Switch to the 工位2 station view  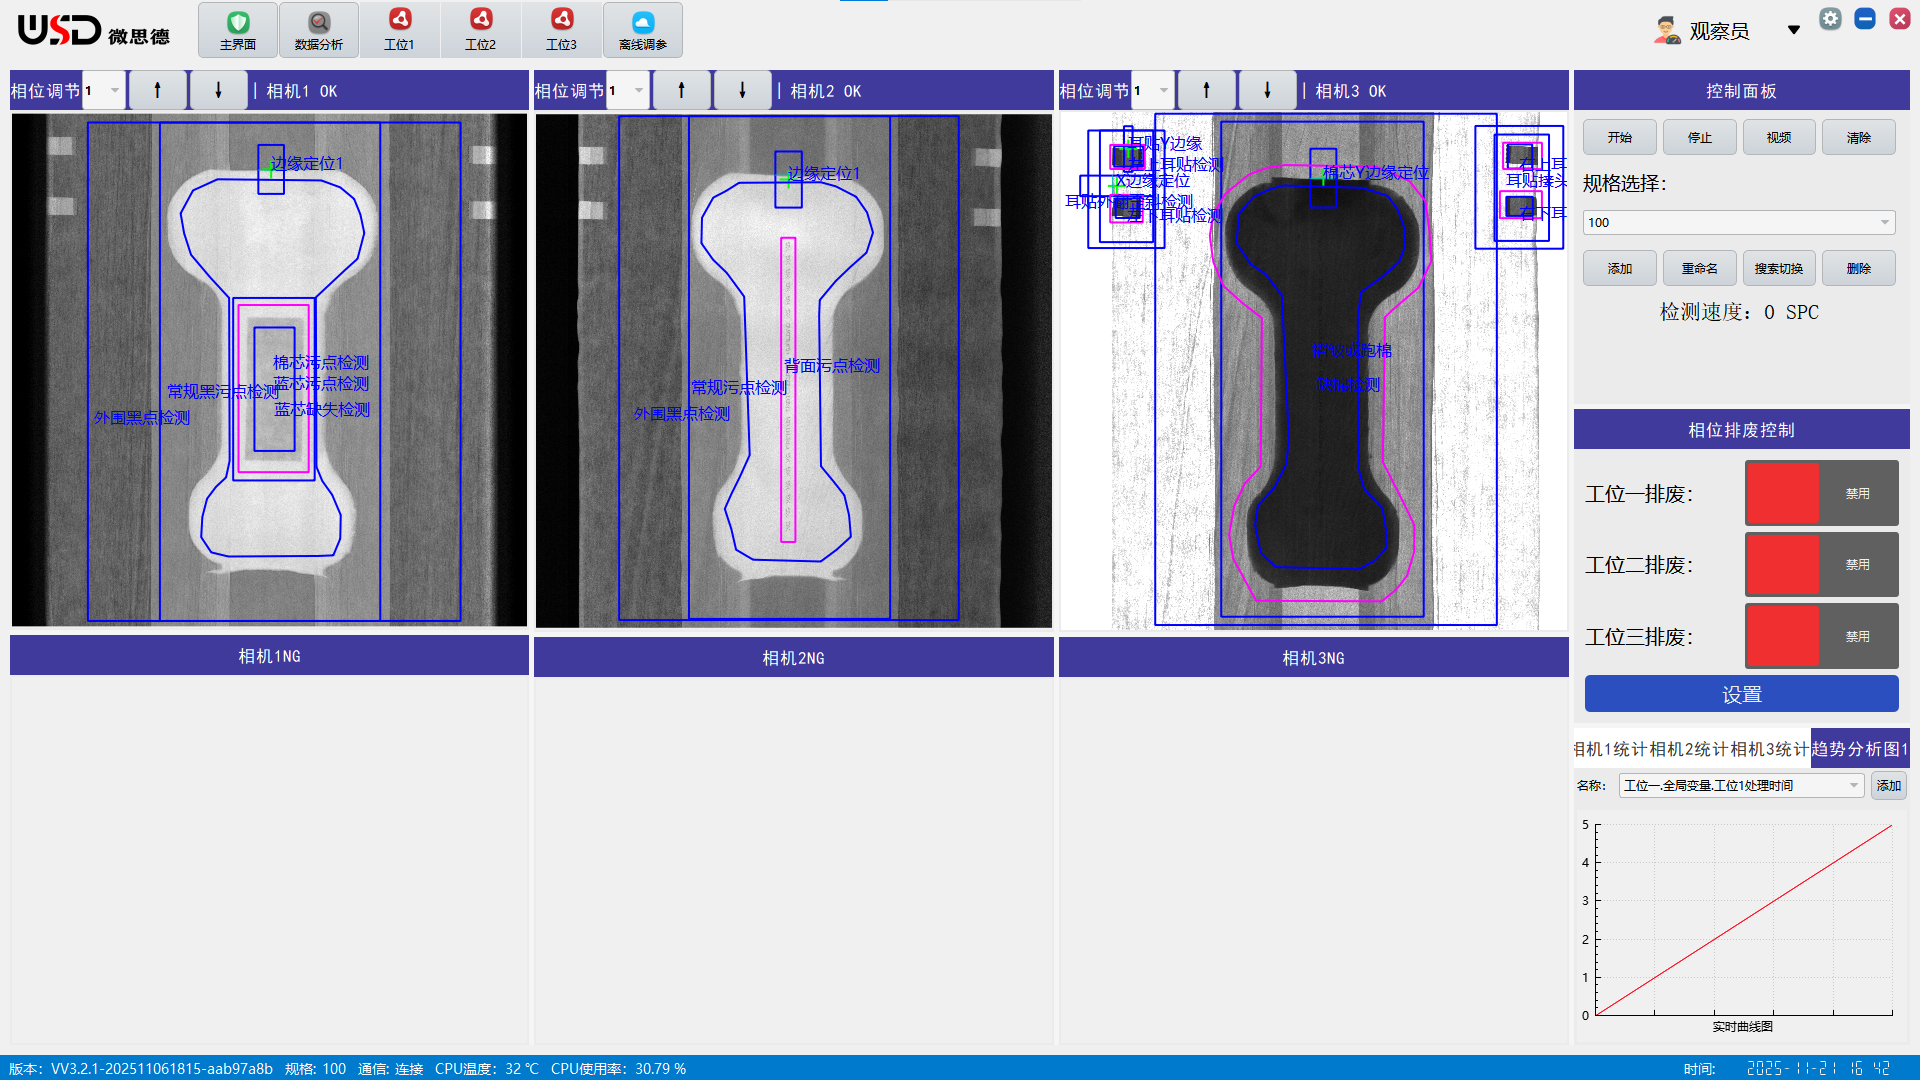481,30
